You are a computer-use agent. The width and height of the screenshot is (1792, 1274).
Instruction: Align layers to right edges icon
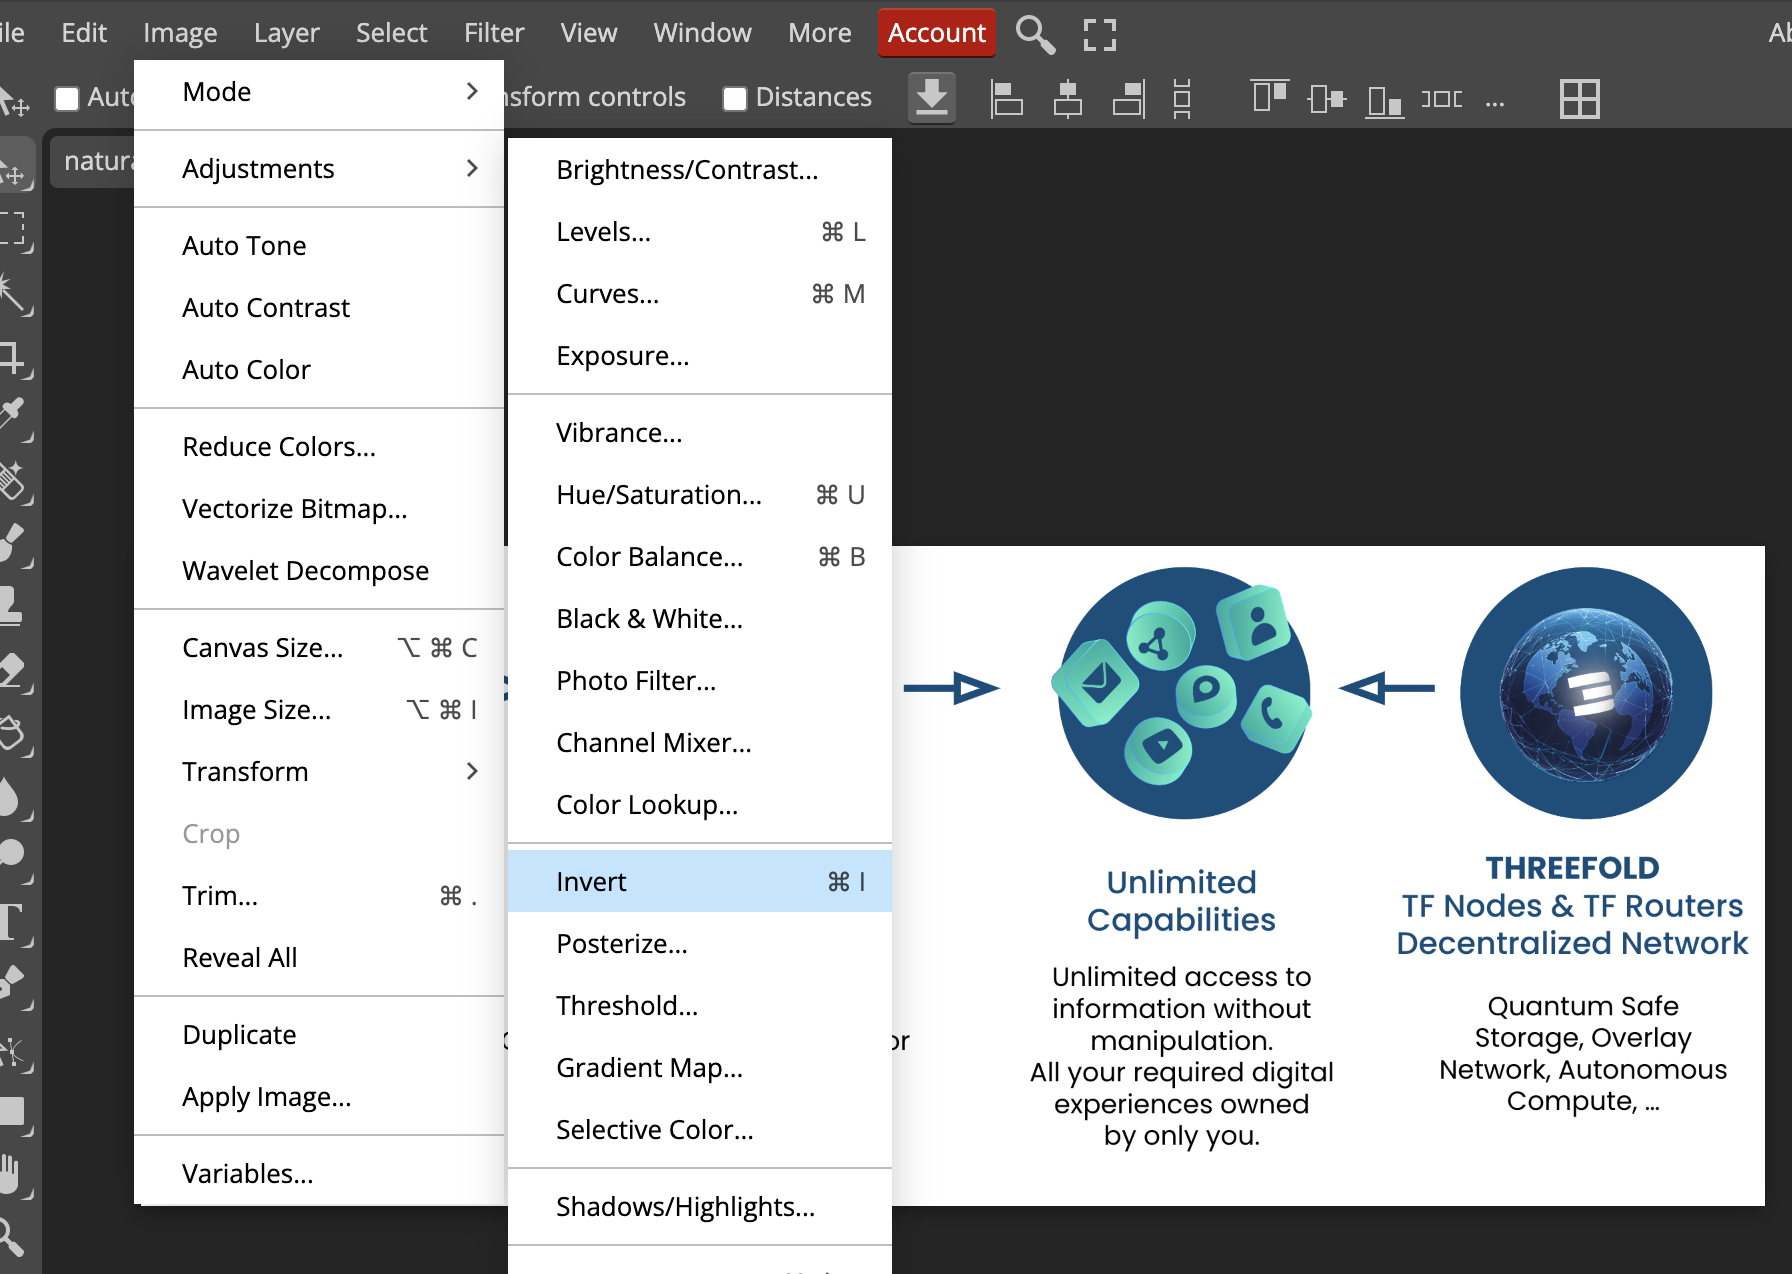[x=1128, y=99]
